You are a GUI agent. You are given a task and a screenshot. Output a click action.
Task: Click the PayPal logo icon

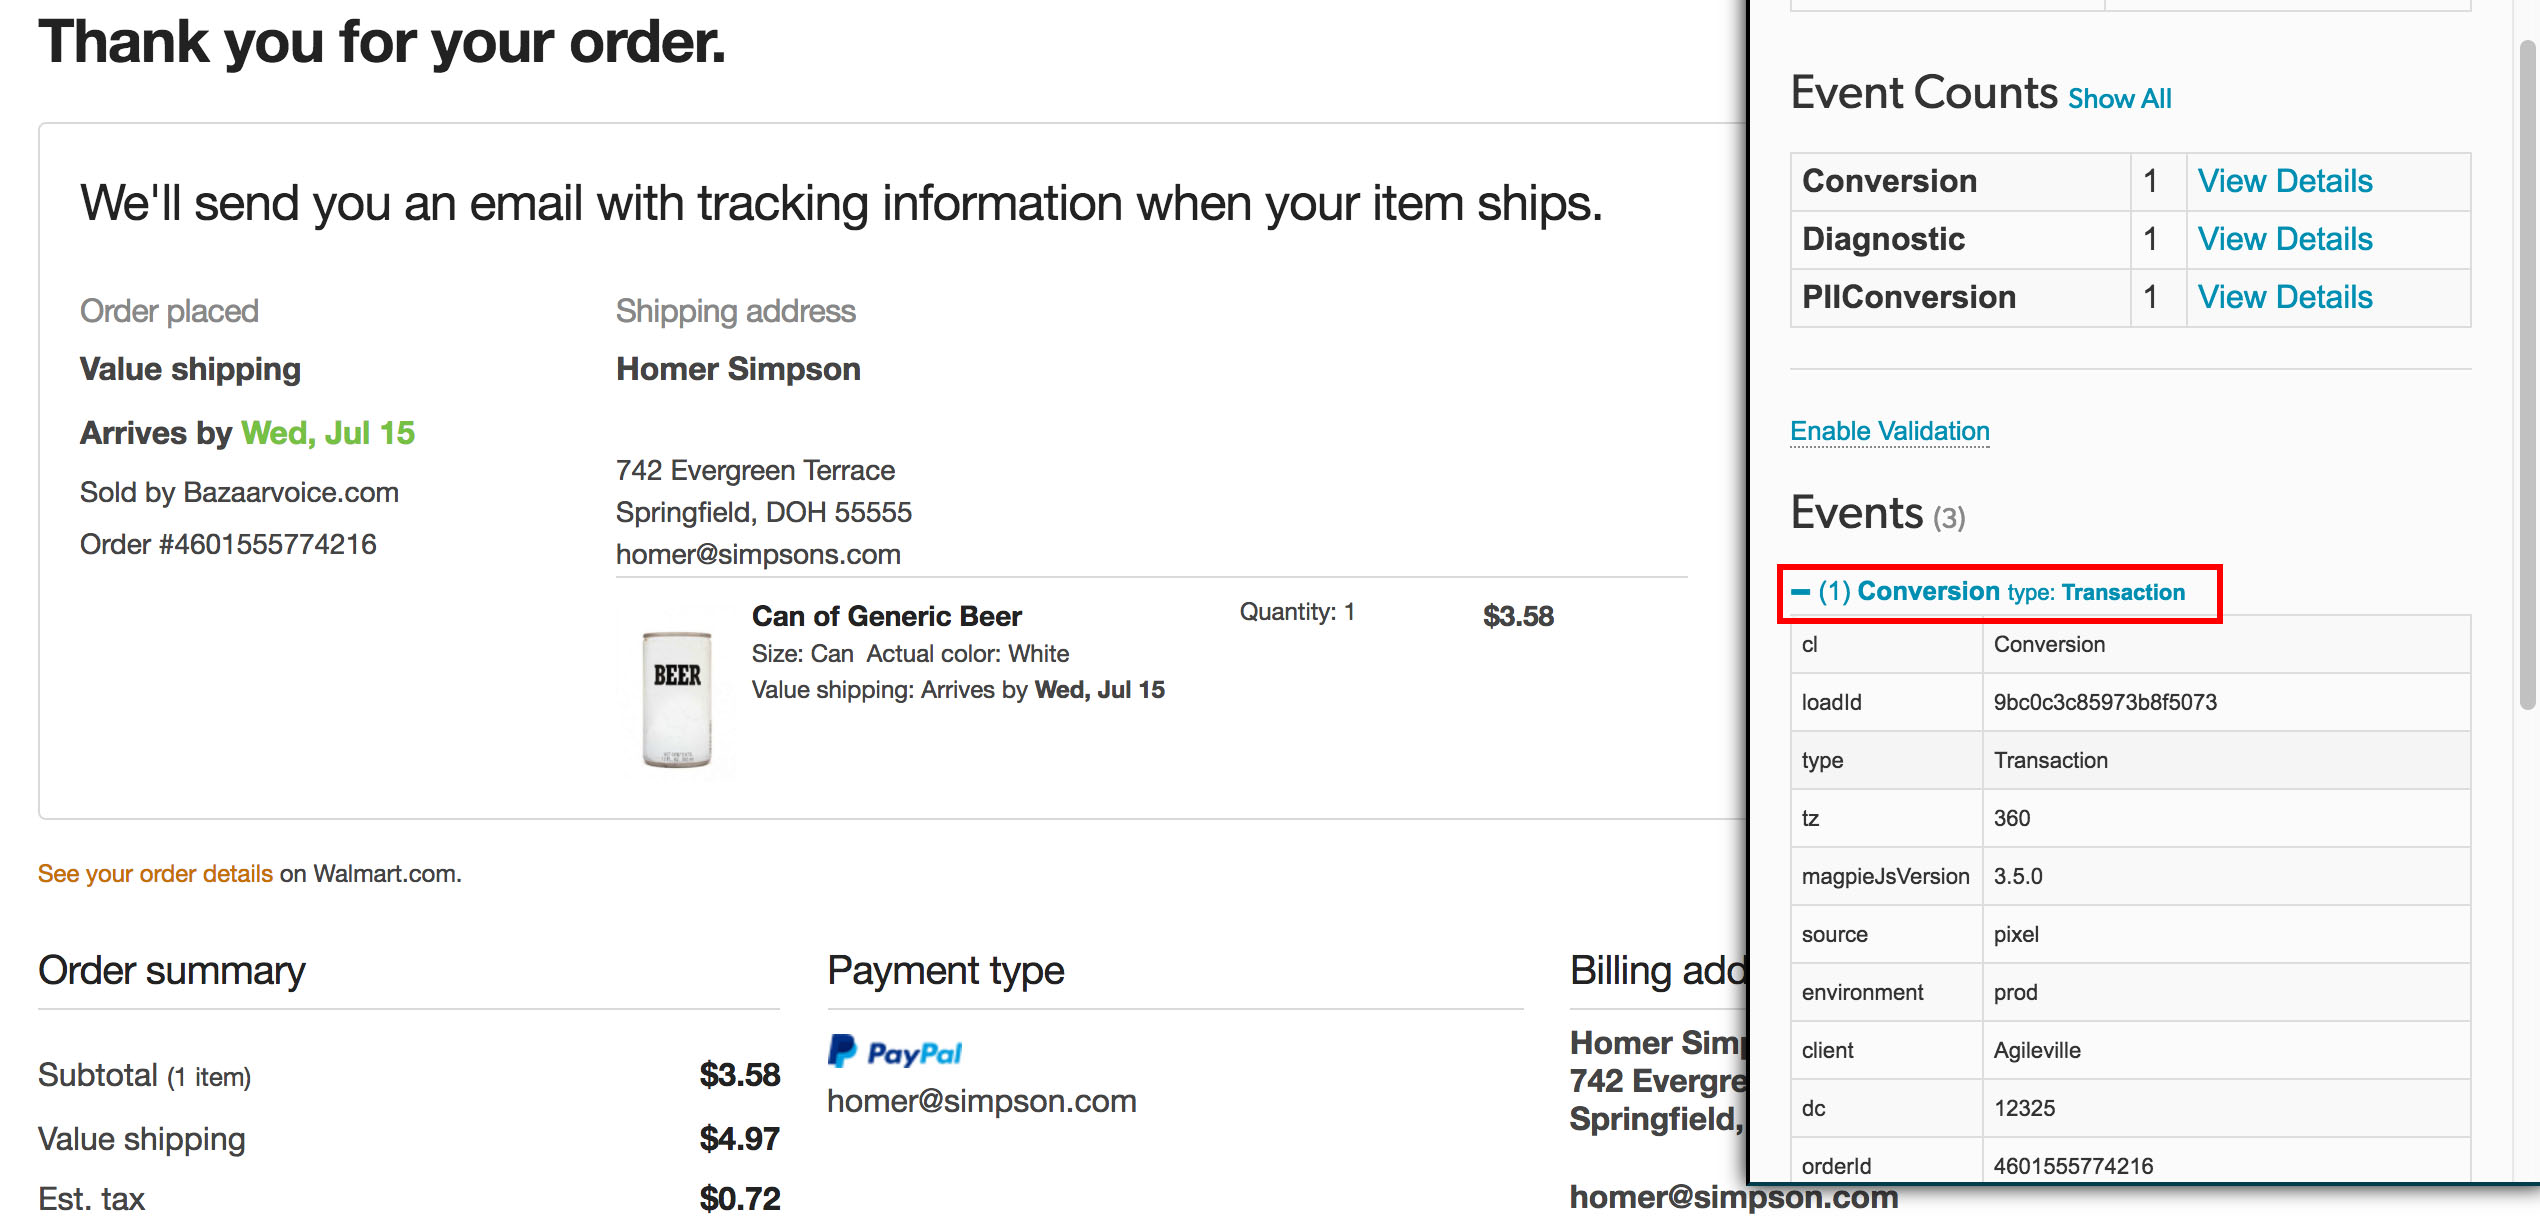coord(894,1051)
